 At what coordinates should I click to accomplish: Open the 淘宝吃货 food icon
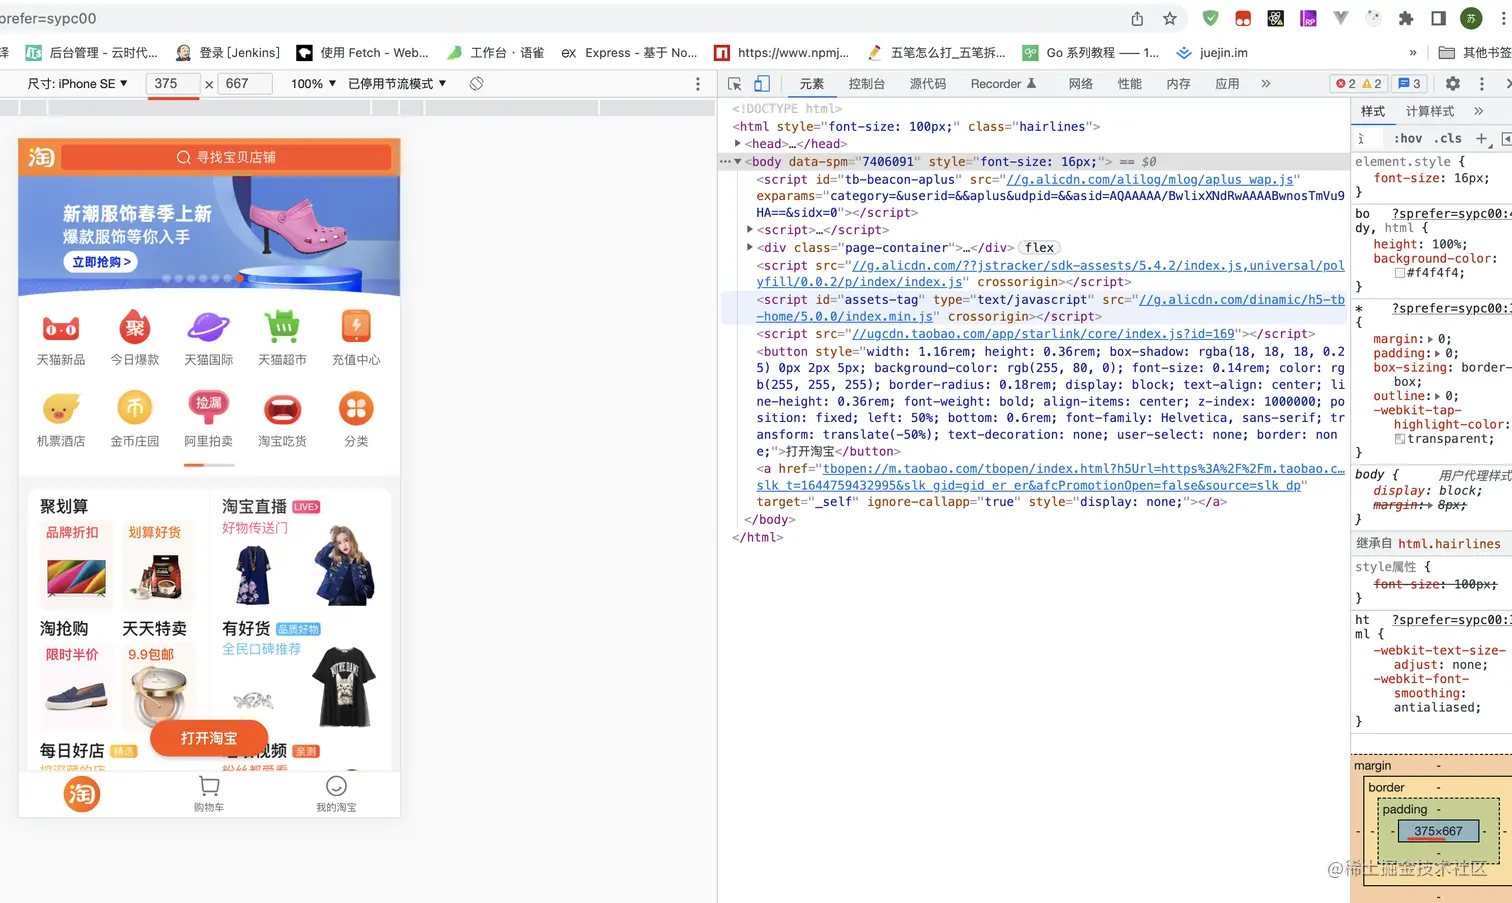(x=282, y=409)
